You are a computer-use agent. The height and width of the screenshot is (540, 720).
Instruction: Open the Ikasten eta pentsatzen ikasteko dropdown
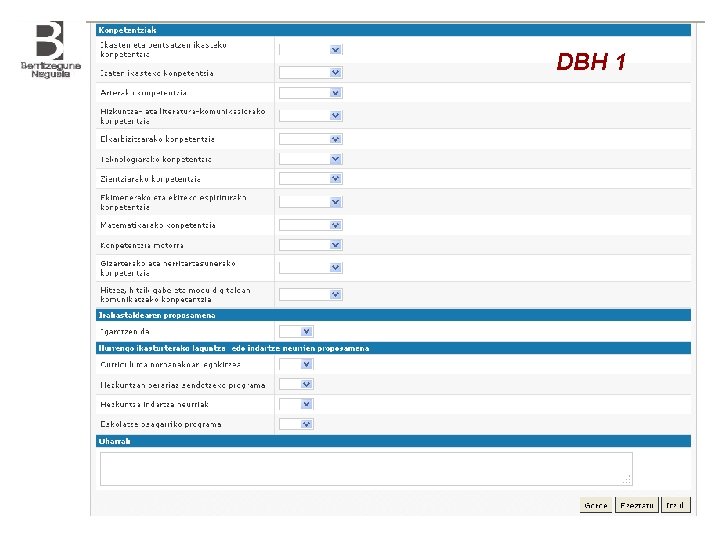(311, 49)
